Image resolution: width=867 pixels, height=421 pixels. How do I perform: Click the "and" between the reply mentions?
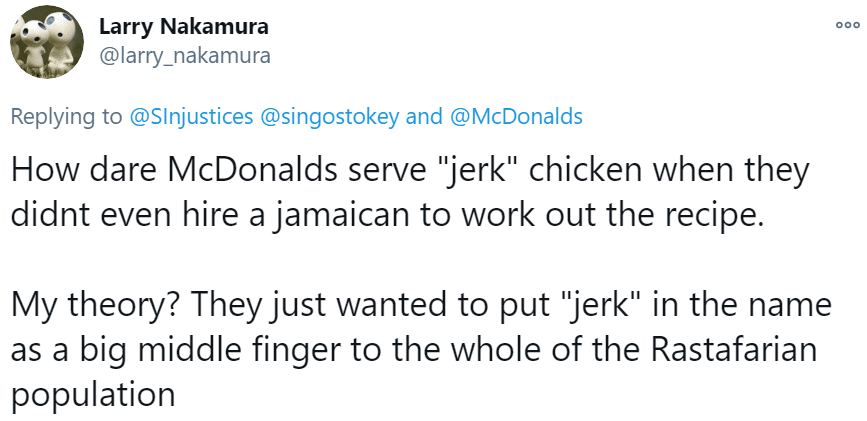click(424, 116)
